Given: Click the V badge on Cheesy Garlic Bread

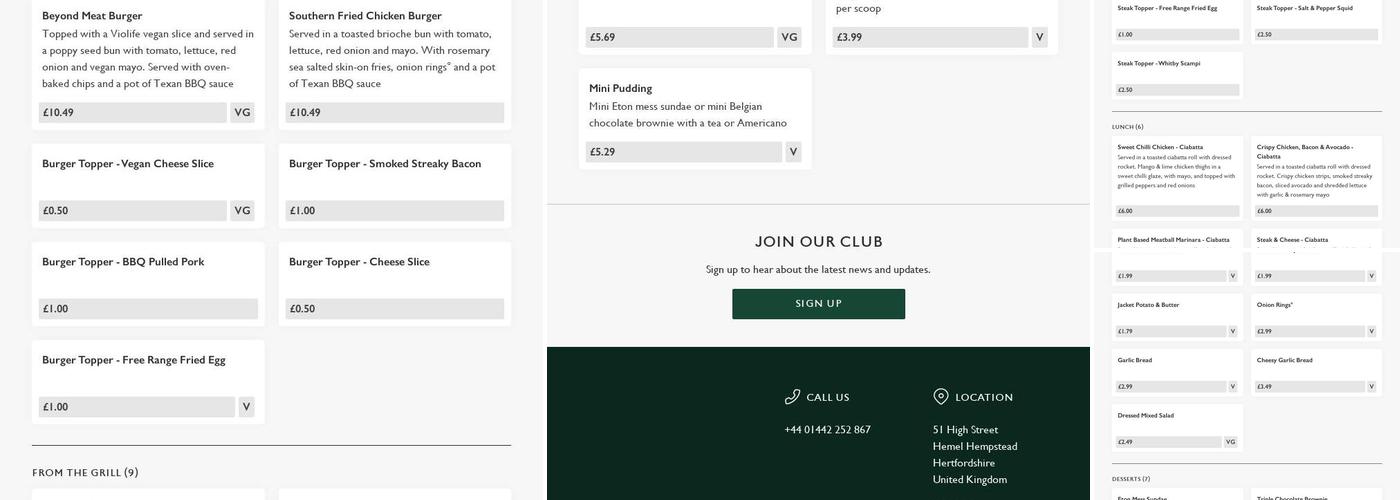Looking at the screenshot, I should pyautogui.click(x=1372, y=387).
